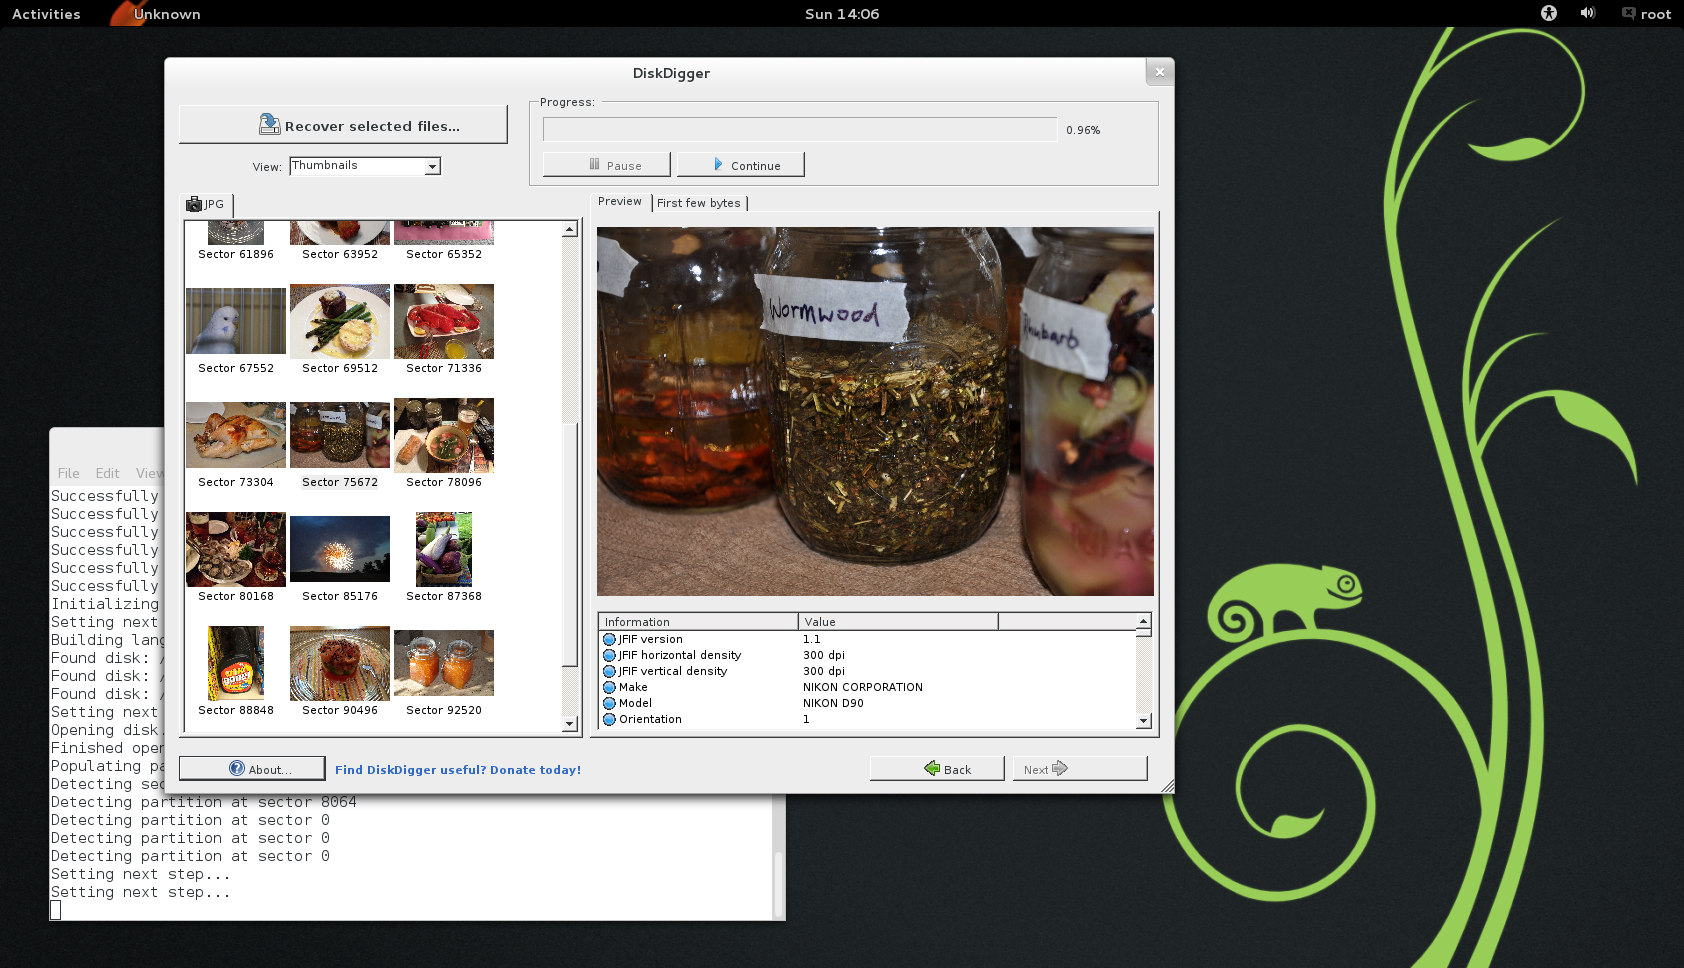Click the NIKON CORPORATION value
The width and height of the screenshot is (1684, 968).
pyautogui.click(x=862, y=687)
